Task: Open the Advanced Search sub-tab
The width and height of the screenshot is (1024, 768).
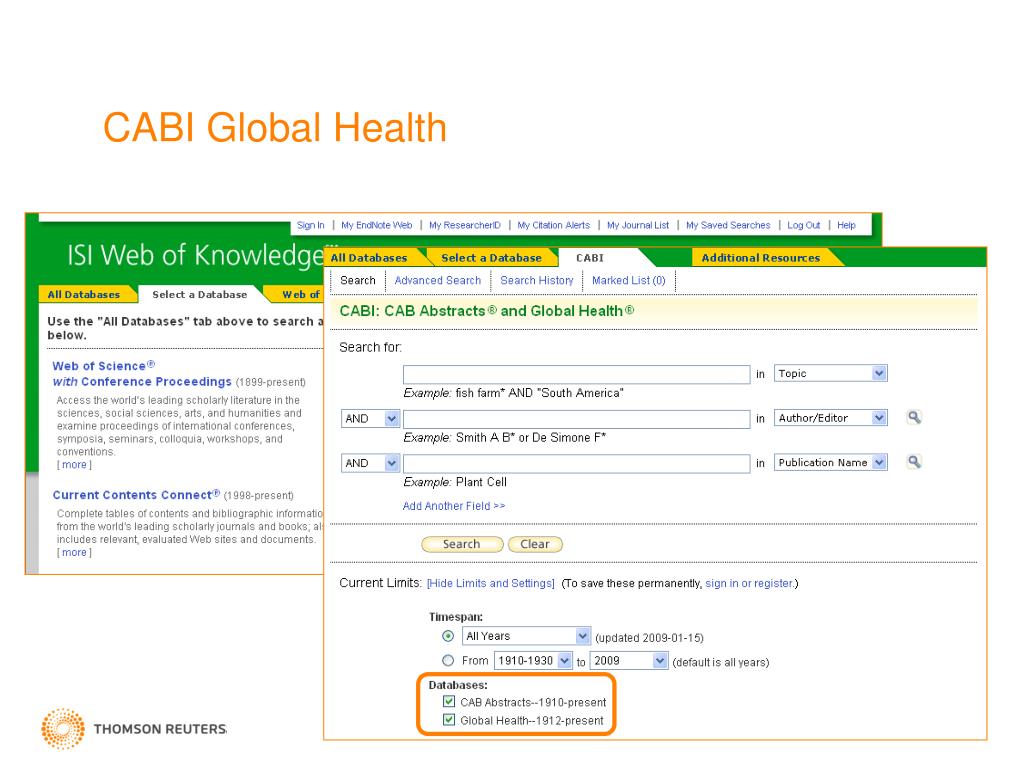Action: [438, 280]
